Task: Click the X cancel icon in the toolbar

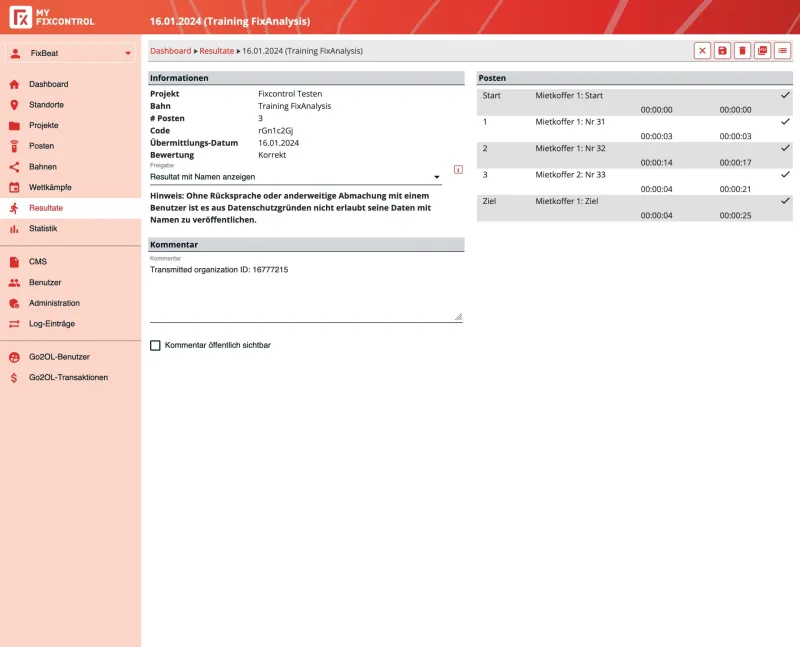Action: point(702,51)
